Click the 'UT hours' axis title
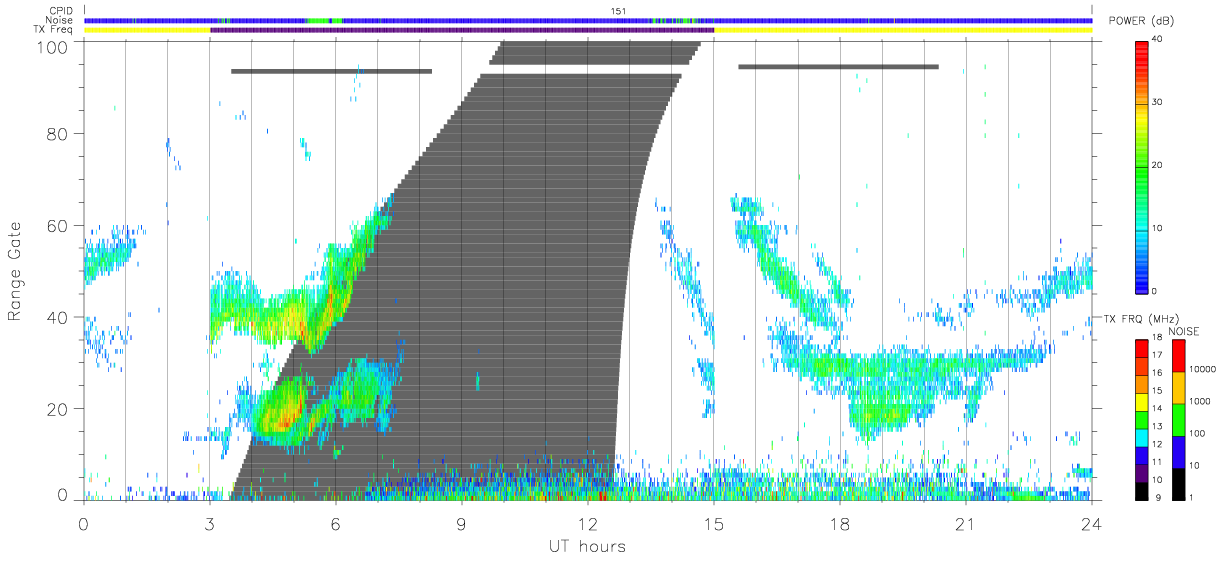 (586, 546)
